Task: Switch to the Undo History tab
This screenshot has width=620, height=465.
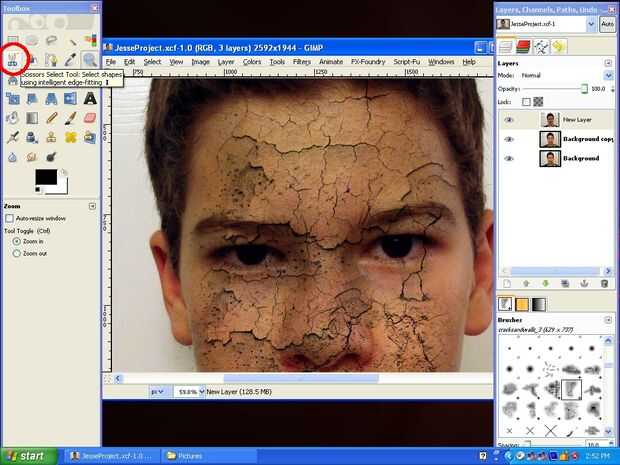Action: pos(559,47)
